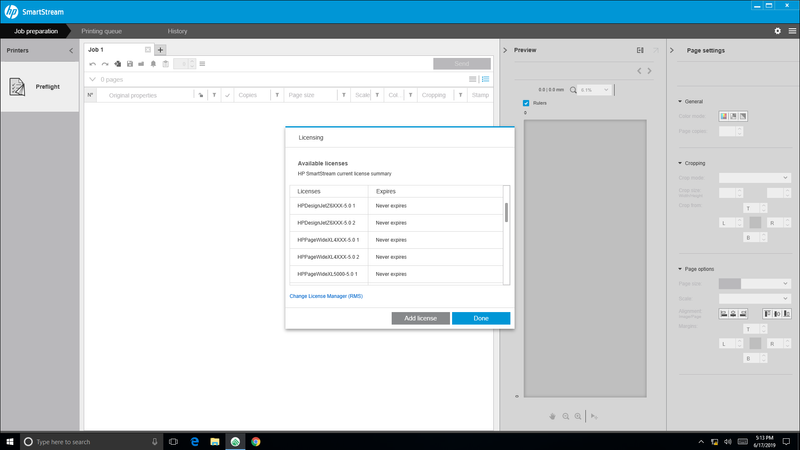Click the zoom out icon below preview
The height and width of the screenshot is (450, 800).
point(565,416)
